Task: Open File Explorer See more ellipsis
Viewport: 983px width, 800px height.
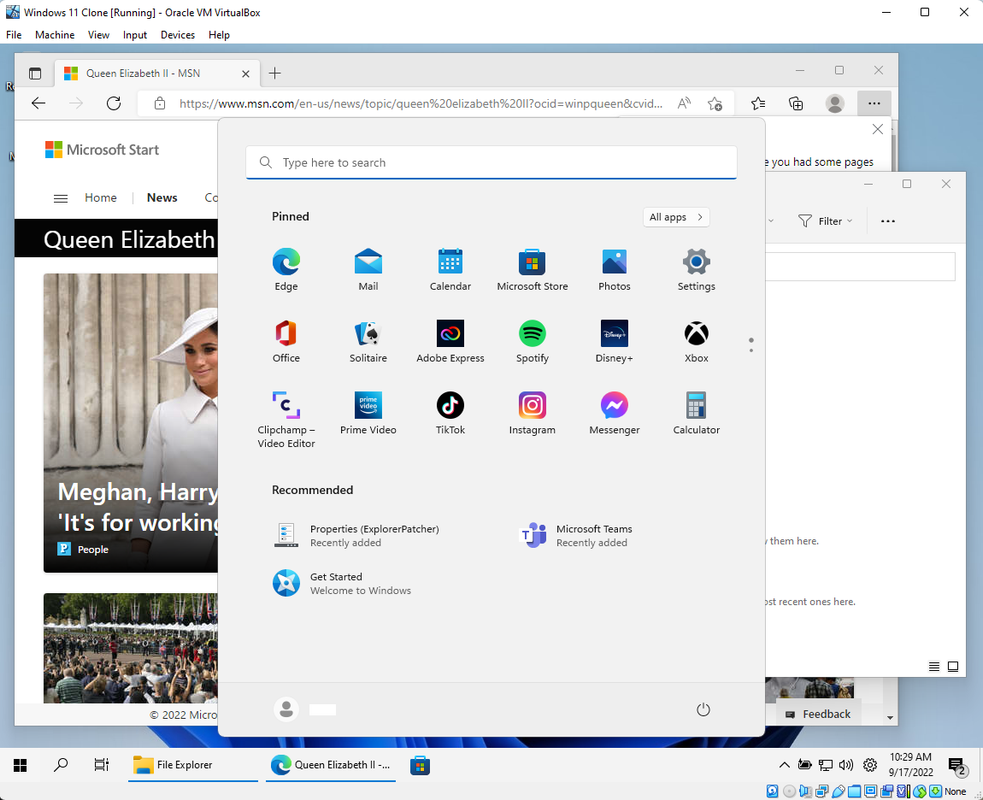Action: point(888,221)
